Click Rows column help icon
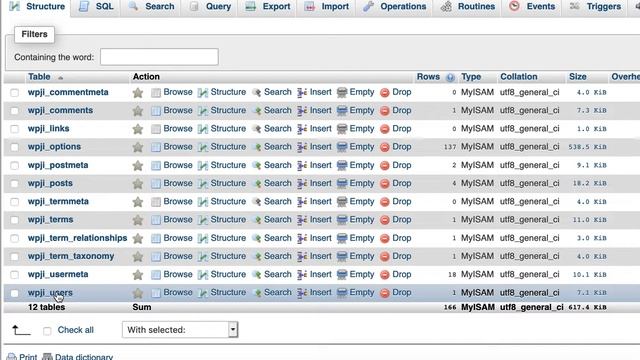The image size is (640, 360). point(450,77)
